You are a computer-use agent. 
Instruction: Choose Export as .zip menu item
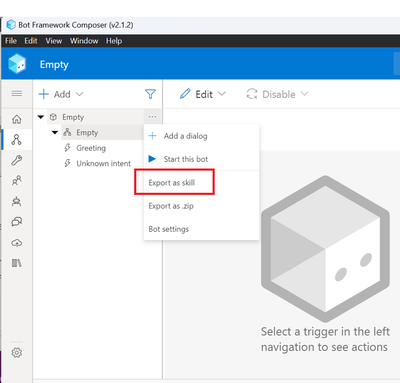point(171,206)
